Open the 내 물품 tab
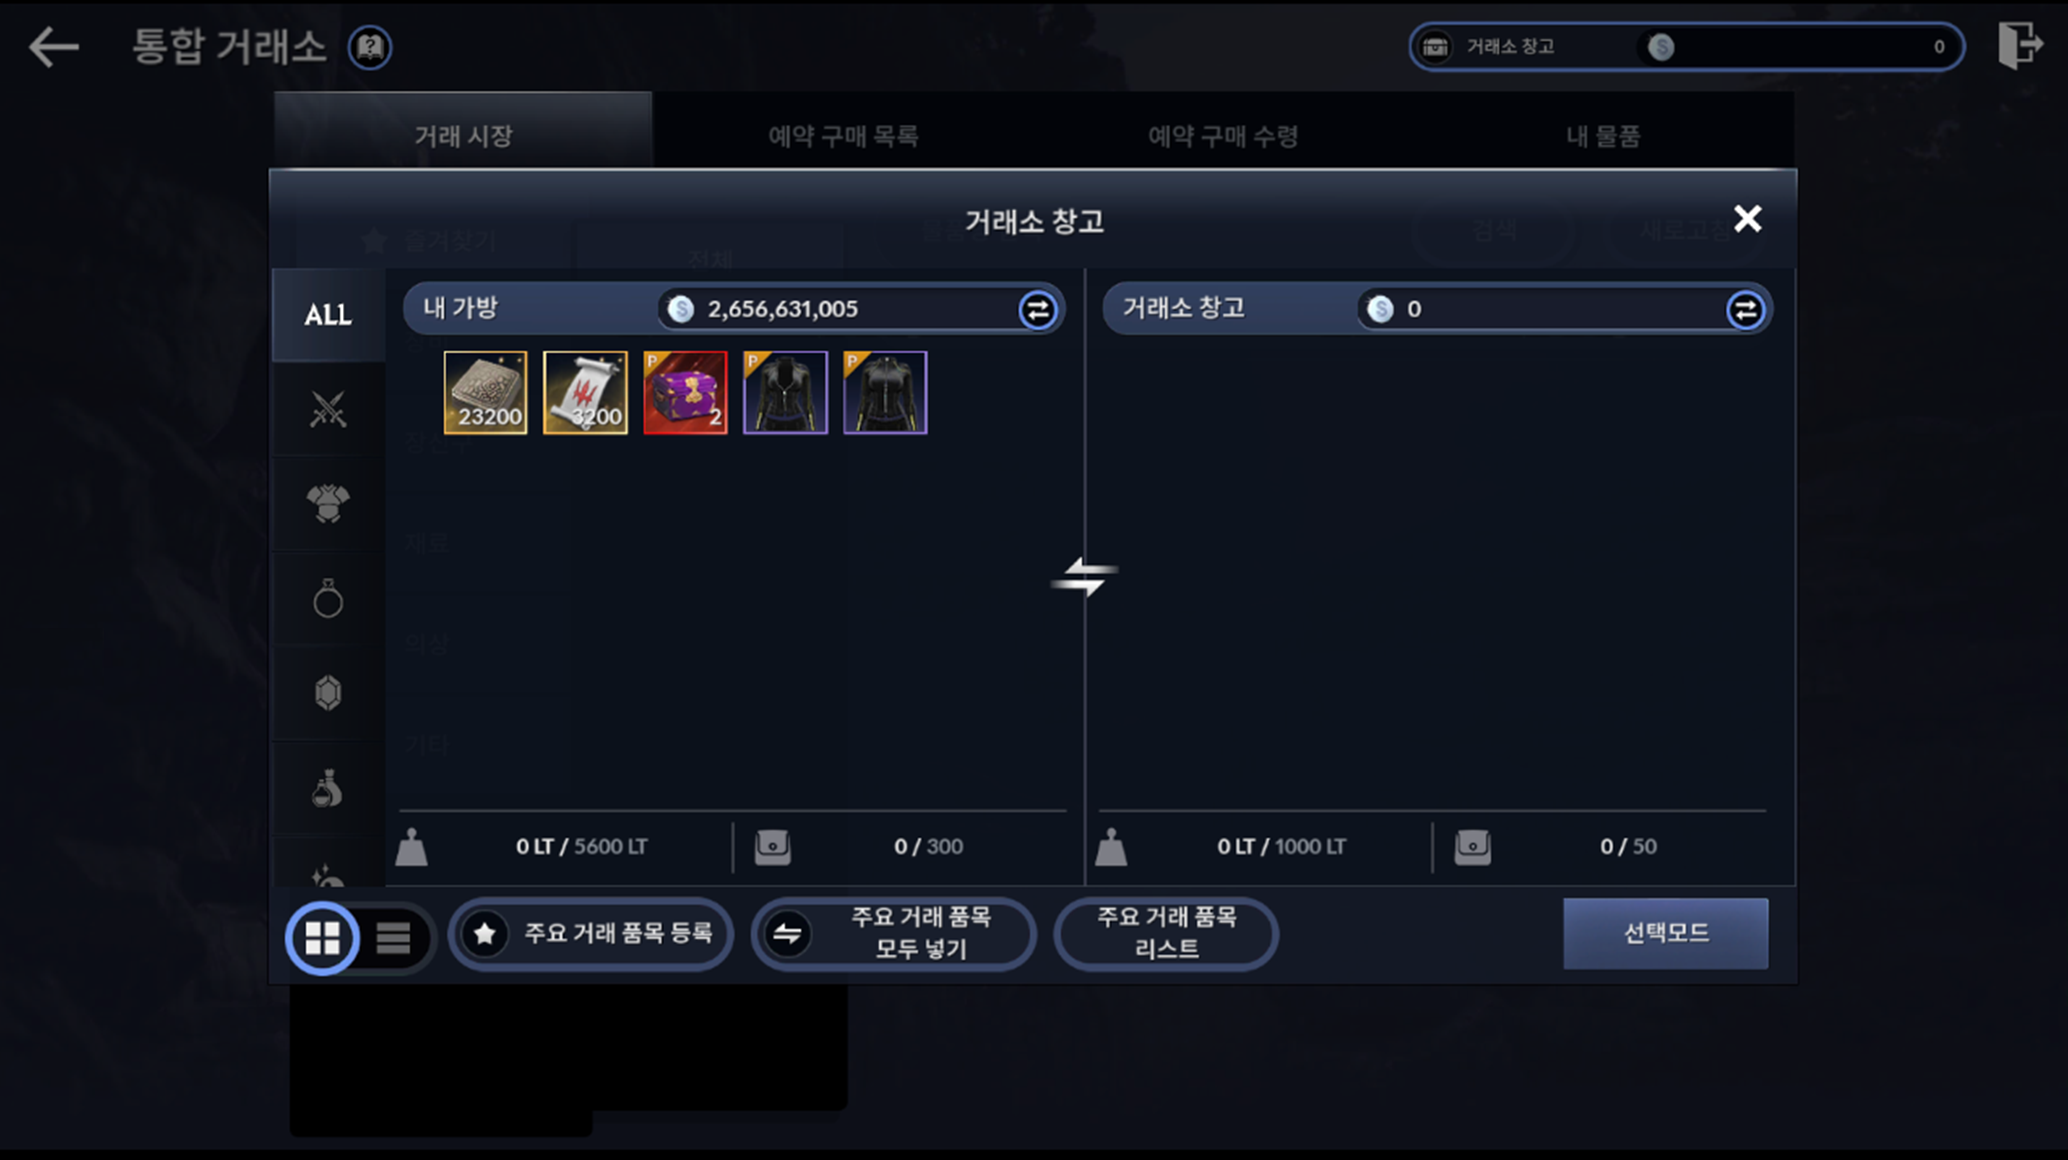The width and height of the screenshot is (2068, 1160). 1603,136
